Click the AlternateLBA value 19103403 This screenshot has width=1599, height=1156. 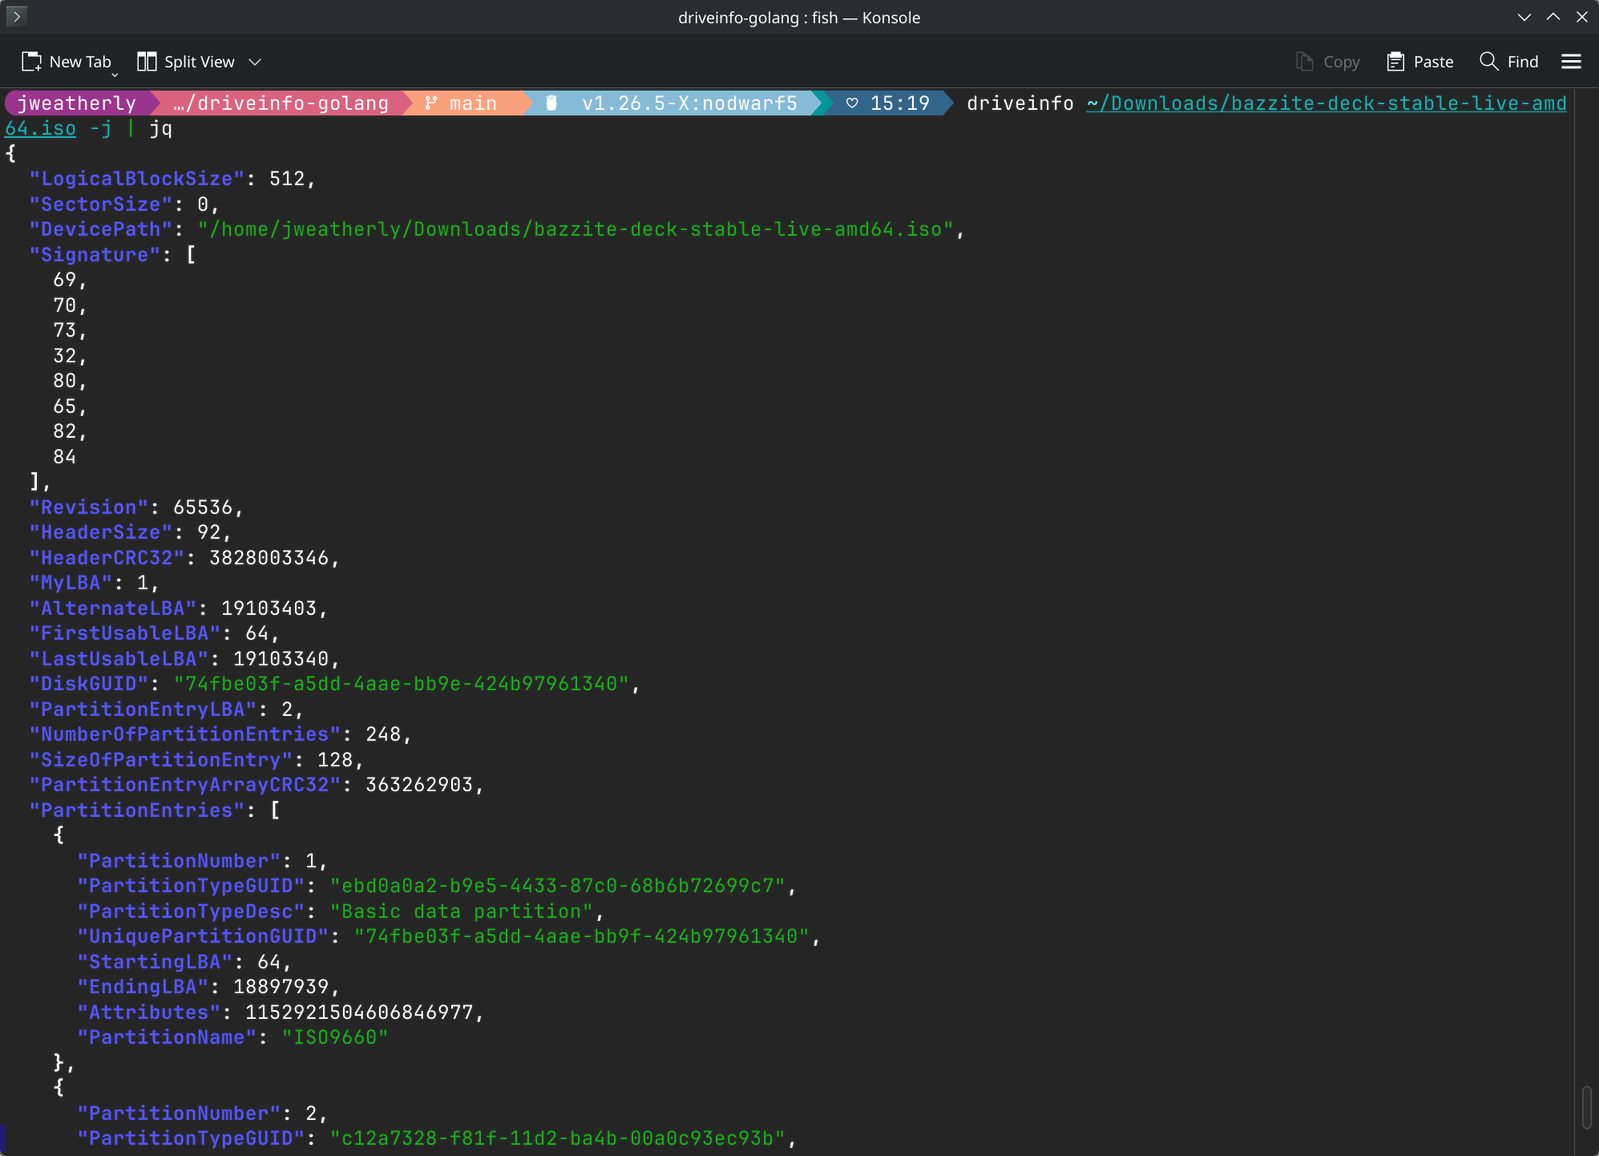pyautogui.click(x=269, y=608)
